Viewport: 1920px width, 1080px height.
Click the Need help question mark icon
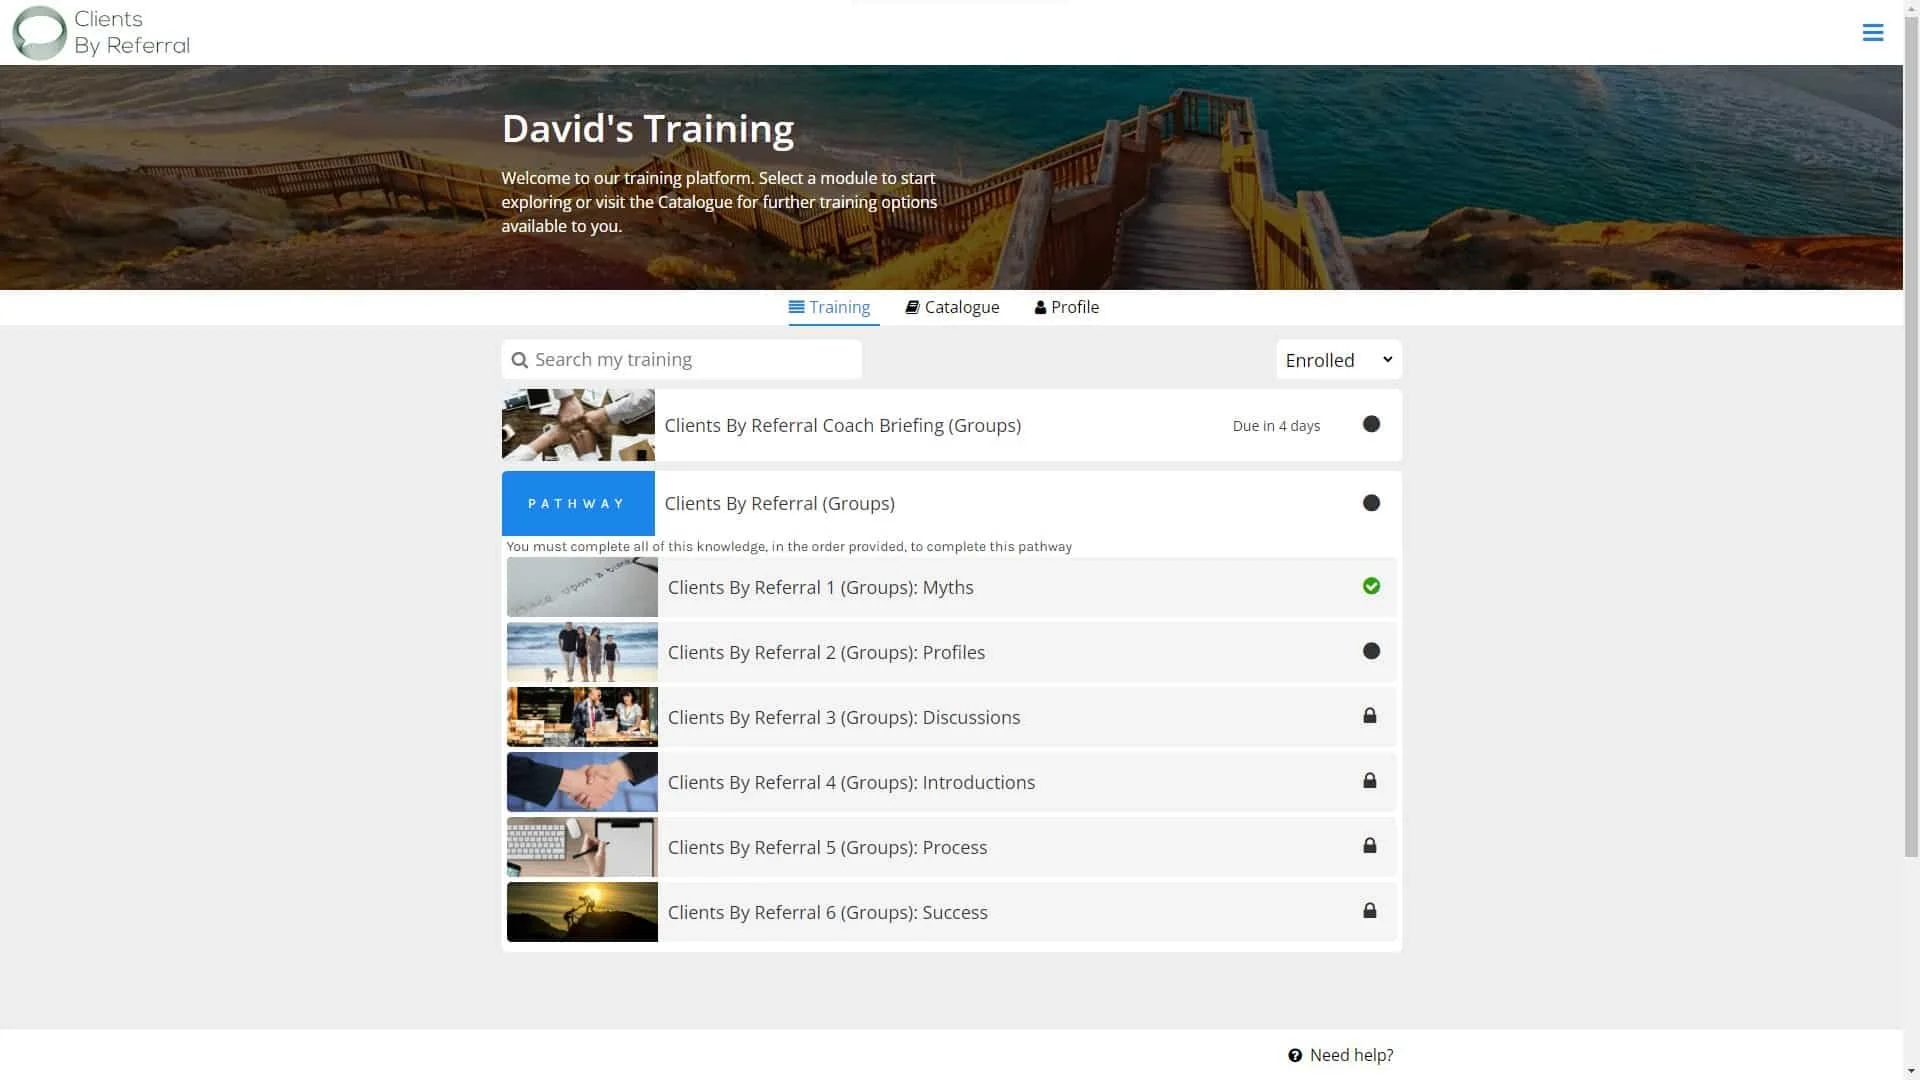click(x=1295, y=1055)
